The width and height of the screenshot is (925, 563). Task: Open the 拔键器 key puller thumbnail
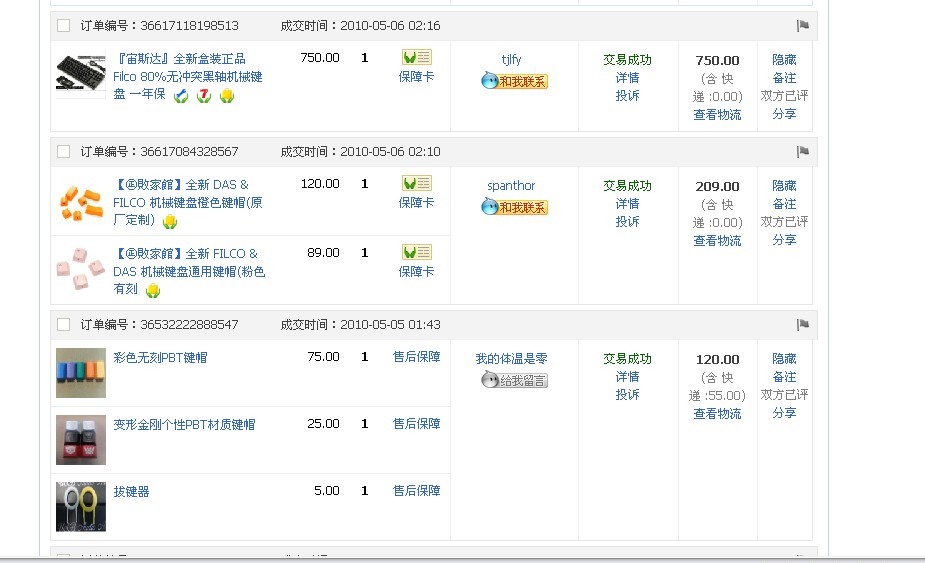coord(81,506)
